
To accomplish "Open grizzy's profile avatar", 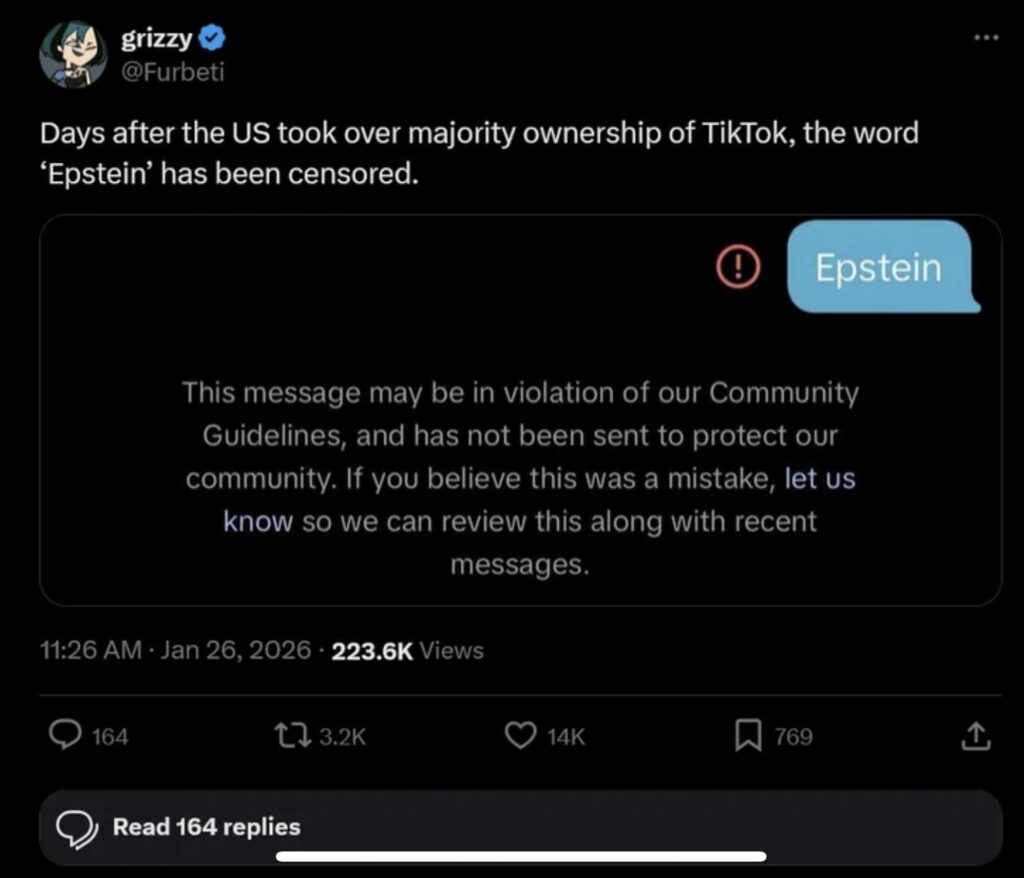I will coord(72,53).
